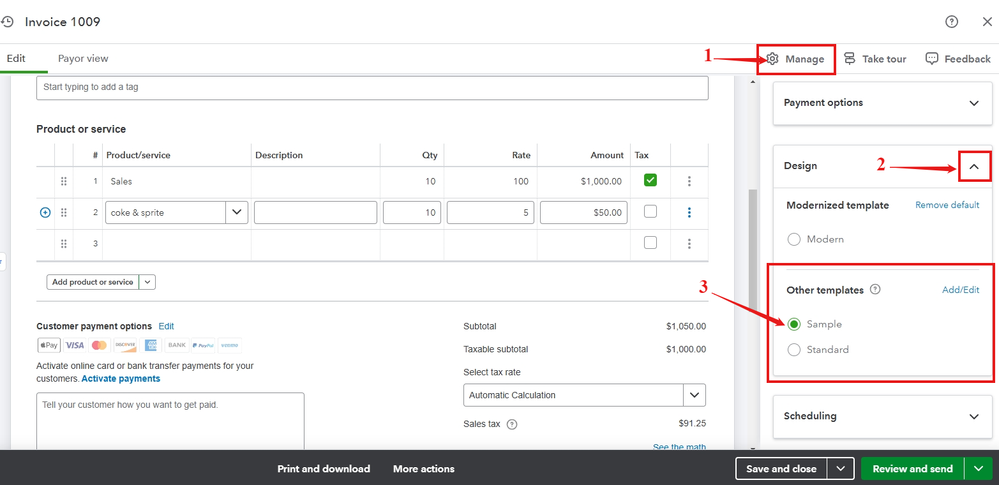Click the Save and close button
The image size is (999, 485).
click(781, 468)
